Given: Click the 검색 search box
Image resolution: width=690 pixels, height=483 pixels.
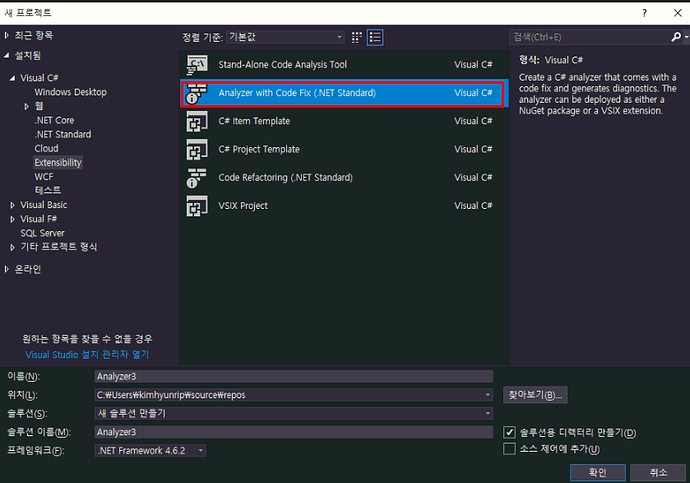Looking at the screenshot, I should point(590,37).
